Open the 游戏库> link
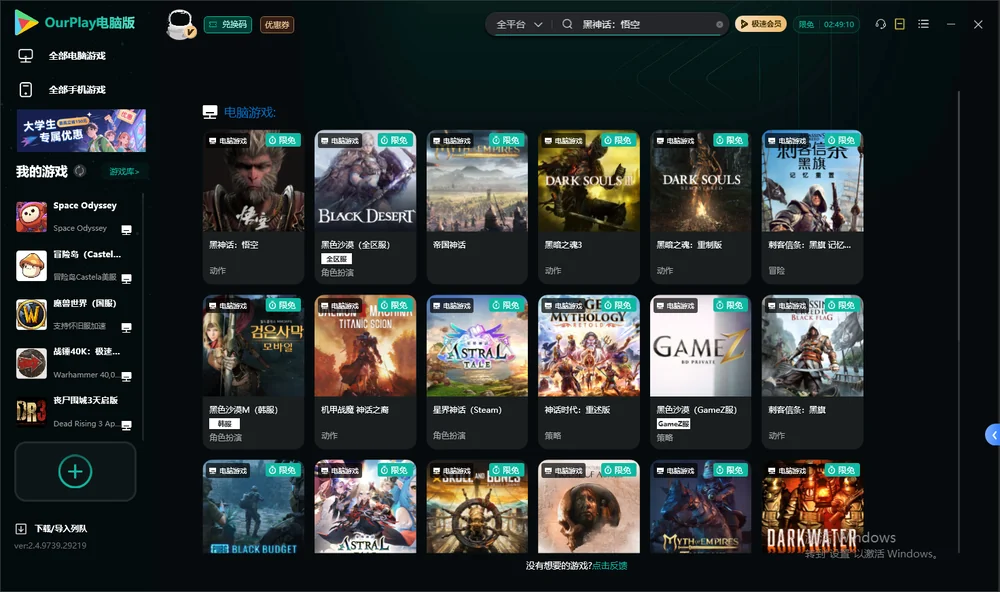This screenshot has height=592, width=1000. tap(124, 172)
